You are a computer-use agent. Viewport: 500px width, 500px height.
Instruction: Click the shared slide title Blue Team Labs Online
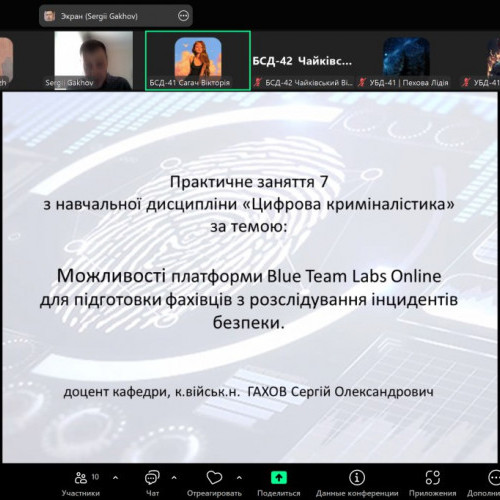[354, 276]
